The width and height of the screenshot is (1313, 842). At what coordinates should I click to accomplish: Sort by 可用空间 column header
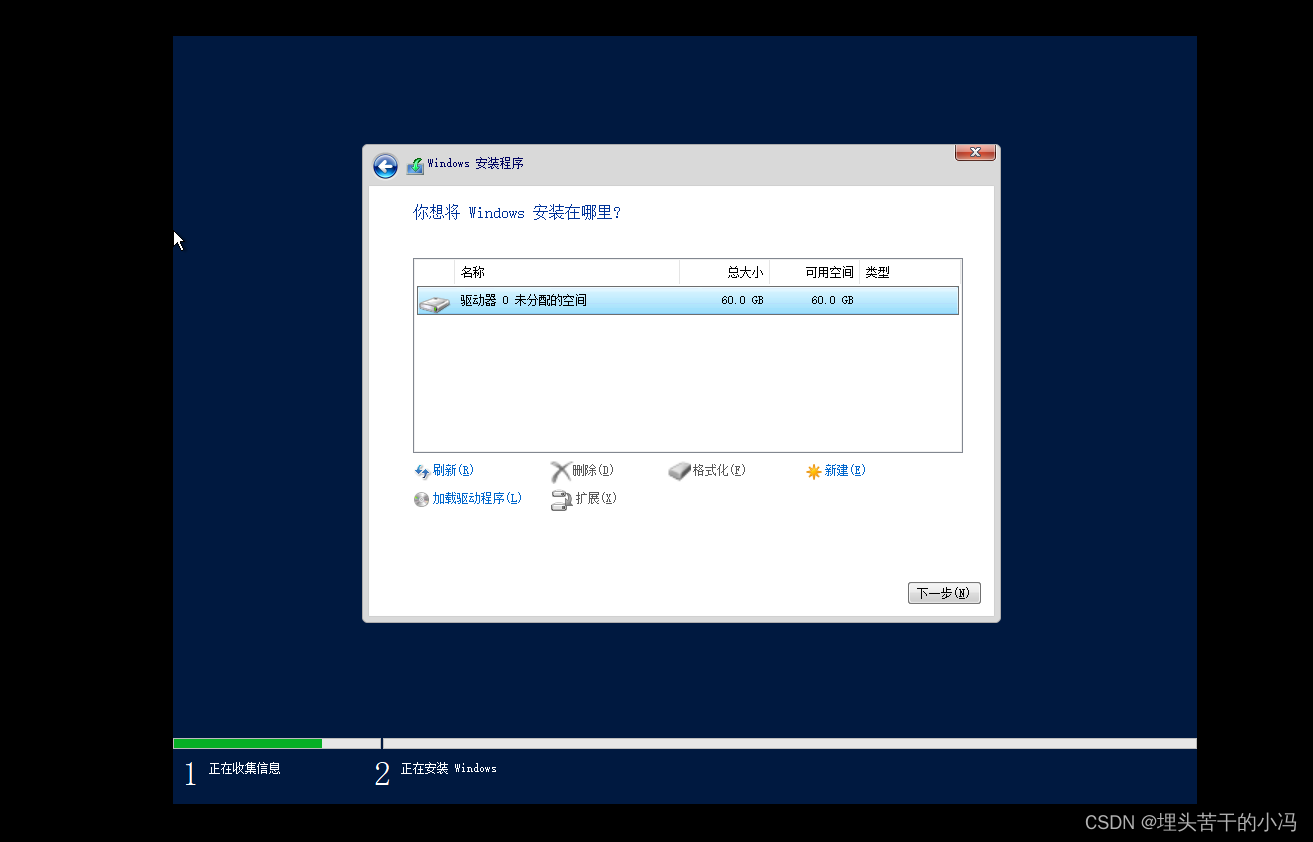click(815, 272)
